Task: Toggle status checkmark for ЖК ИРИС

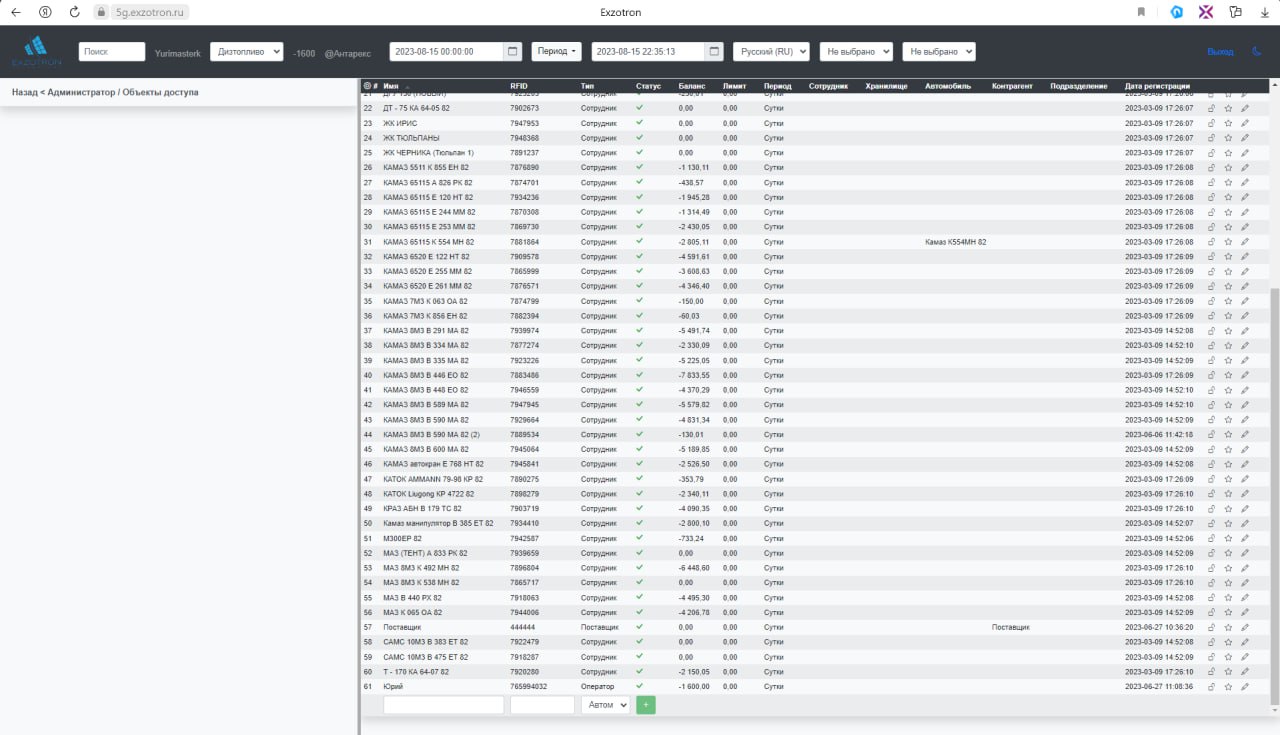Action: tap(639, 123)
